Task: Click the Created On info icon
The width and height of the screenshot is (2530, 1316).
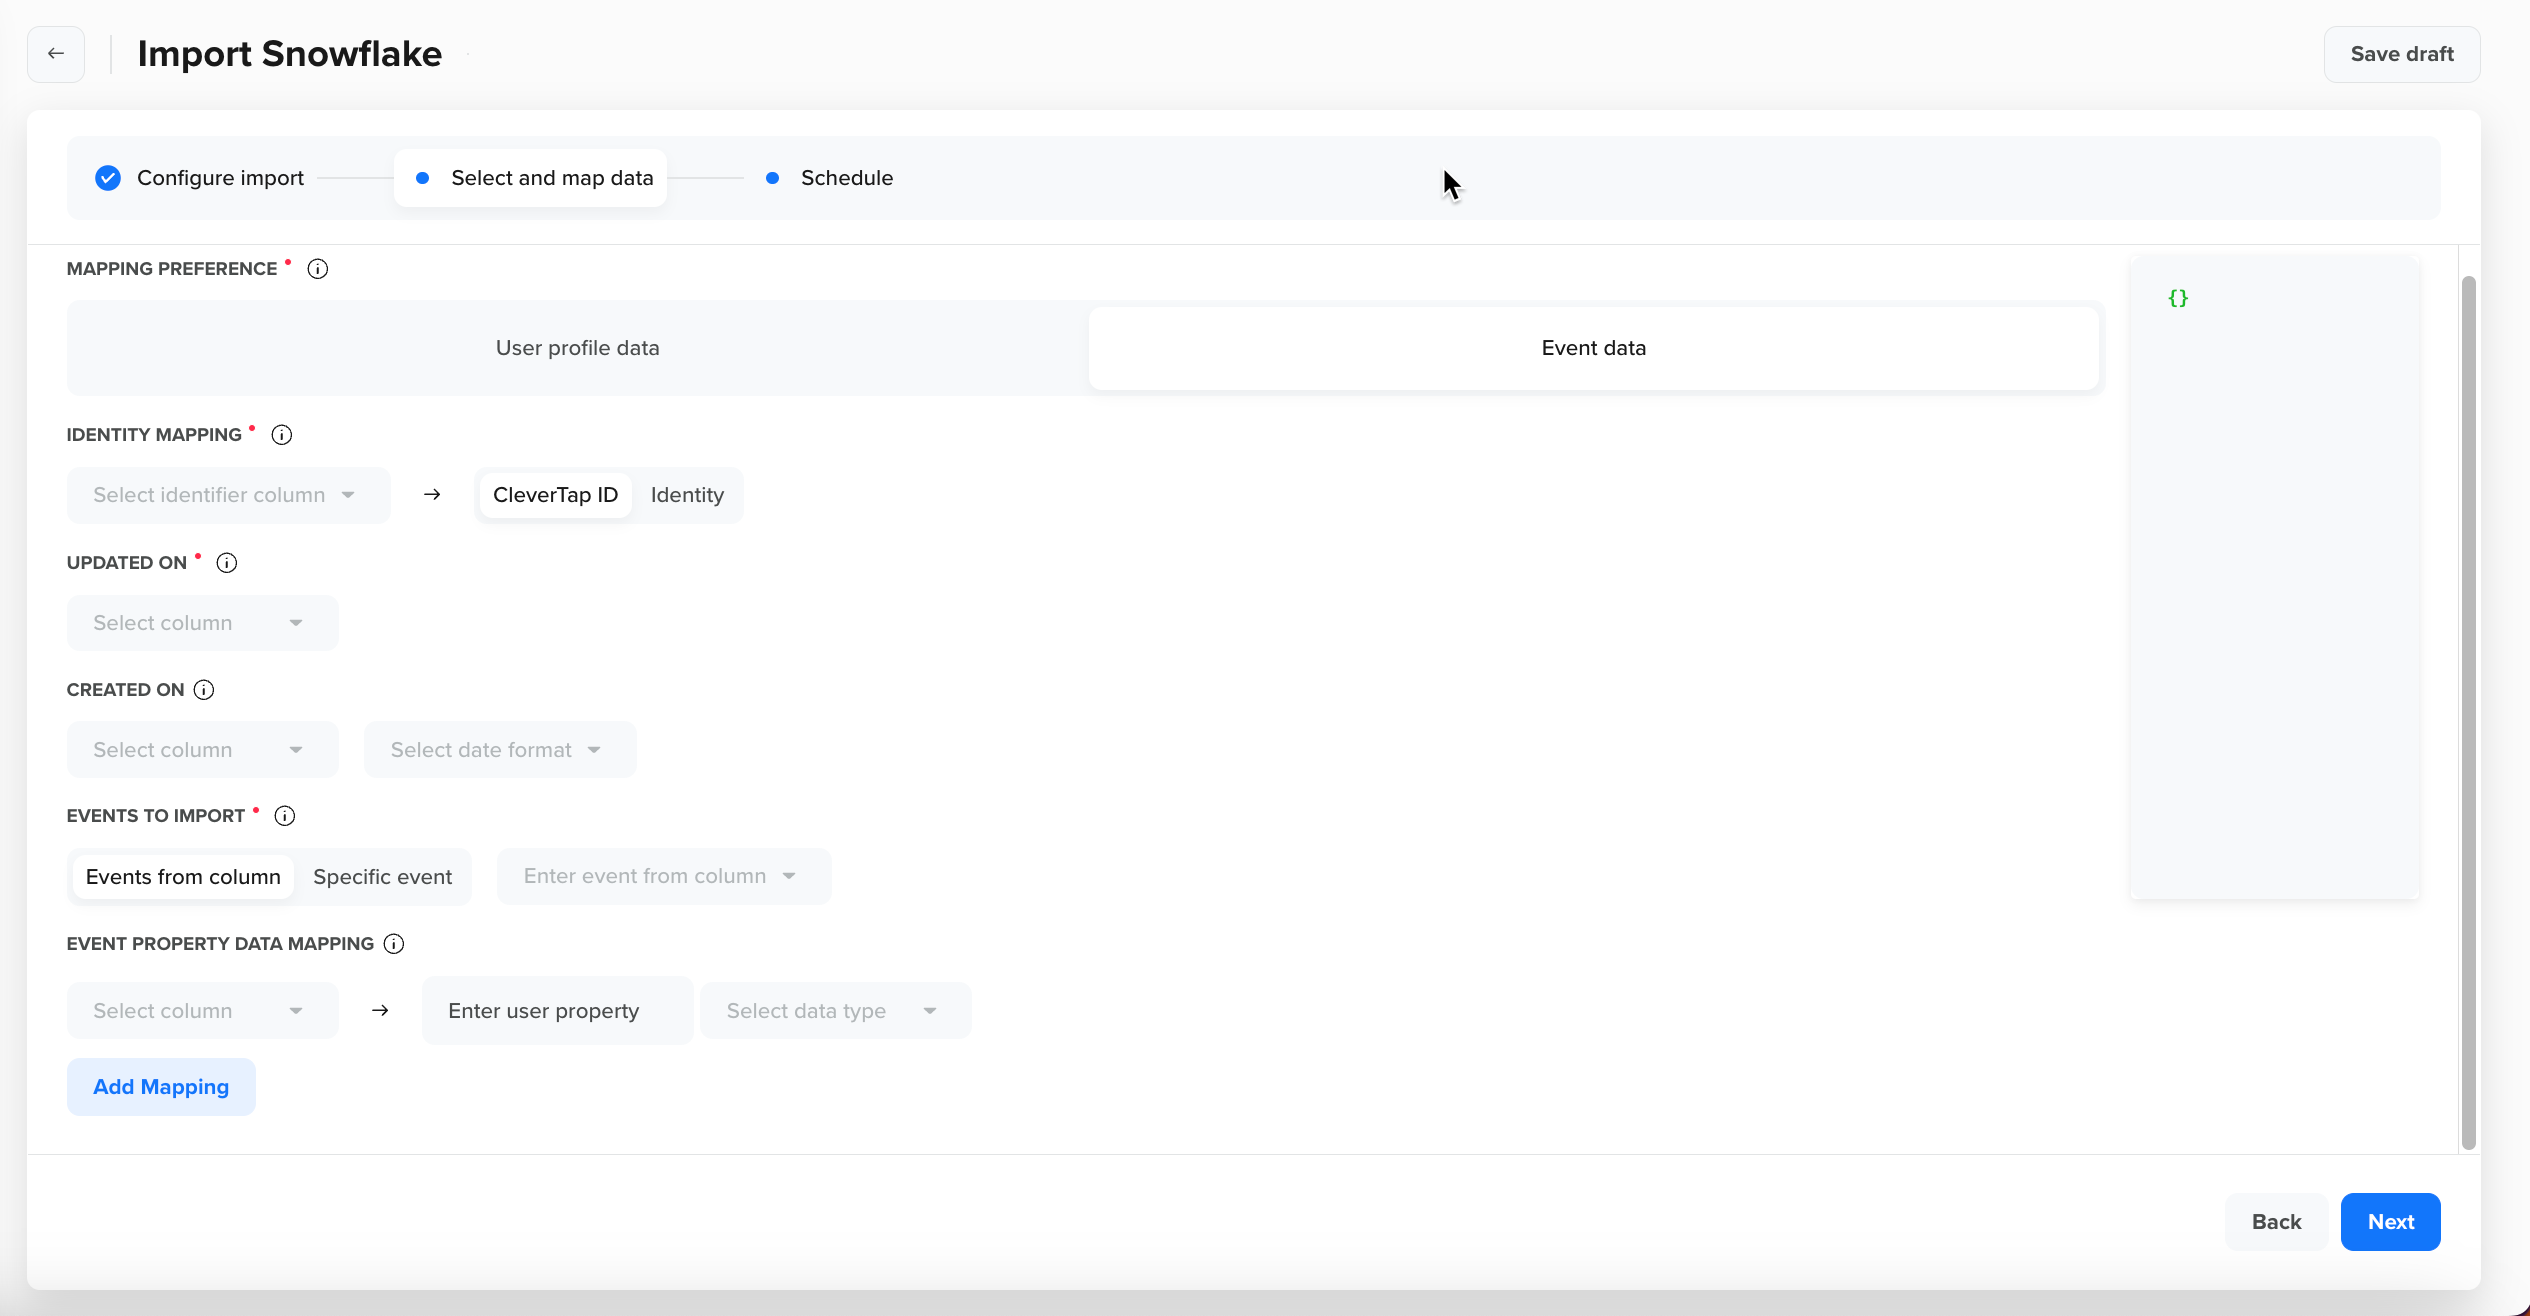Action: click(204, 690)
